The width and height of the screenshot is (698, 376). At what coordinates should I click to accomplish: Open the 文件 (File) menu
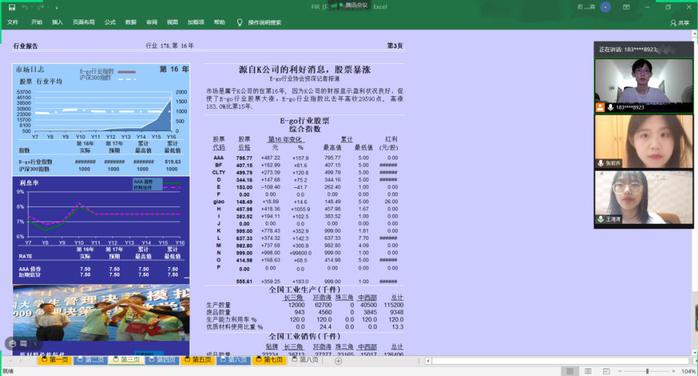tap(13, 22)
